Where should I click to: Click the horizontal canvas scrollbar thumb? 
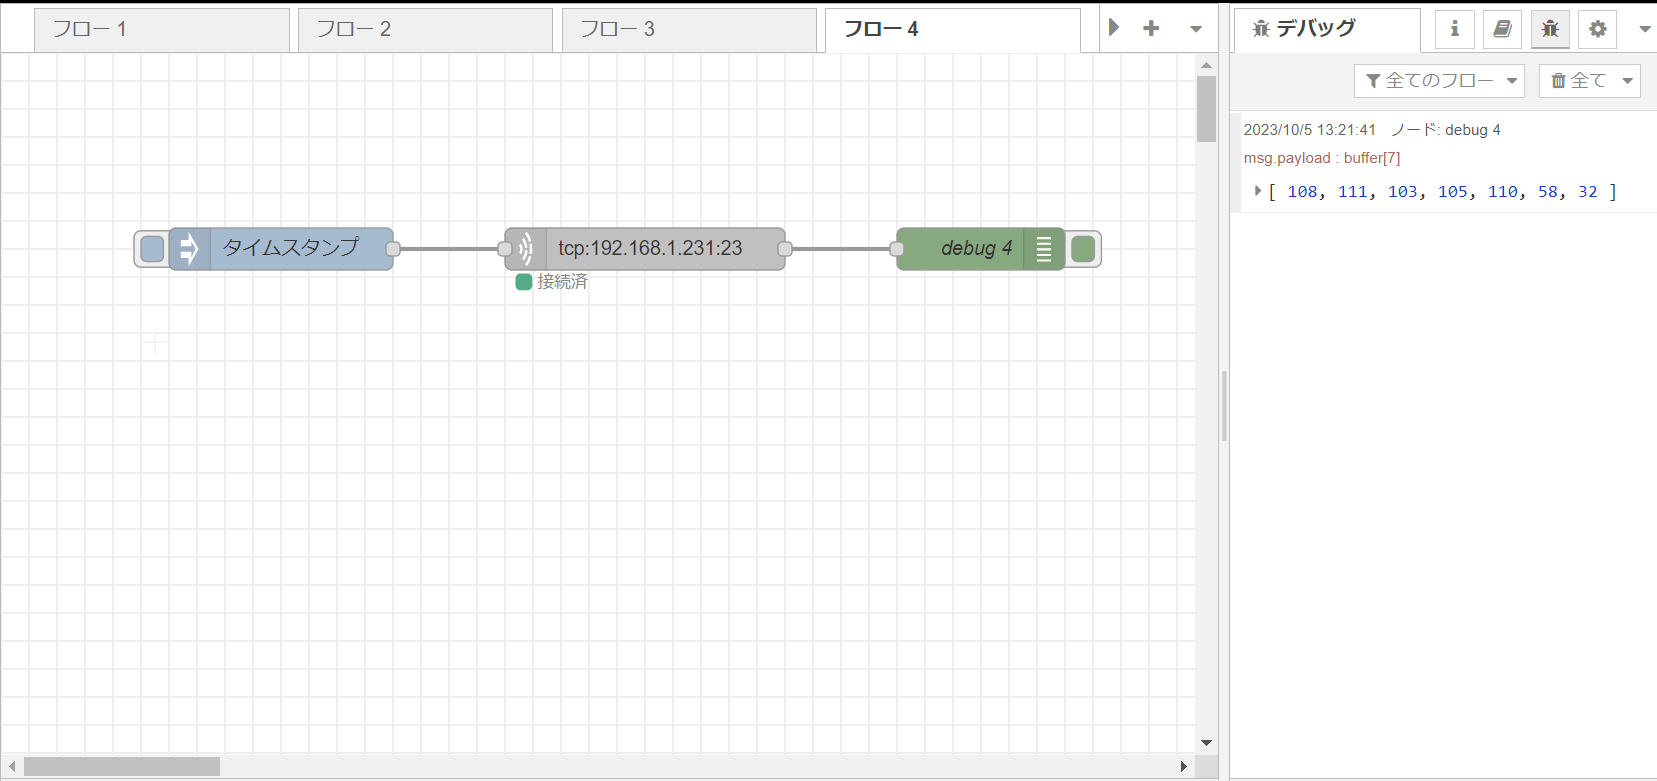(122, 766)
